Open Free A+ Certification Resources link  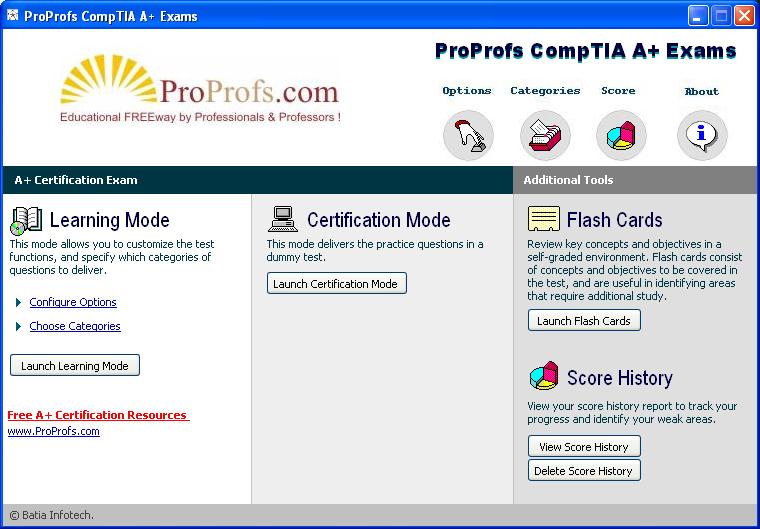tap(97, 415)
